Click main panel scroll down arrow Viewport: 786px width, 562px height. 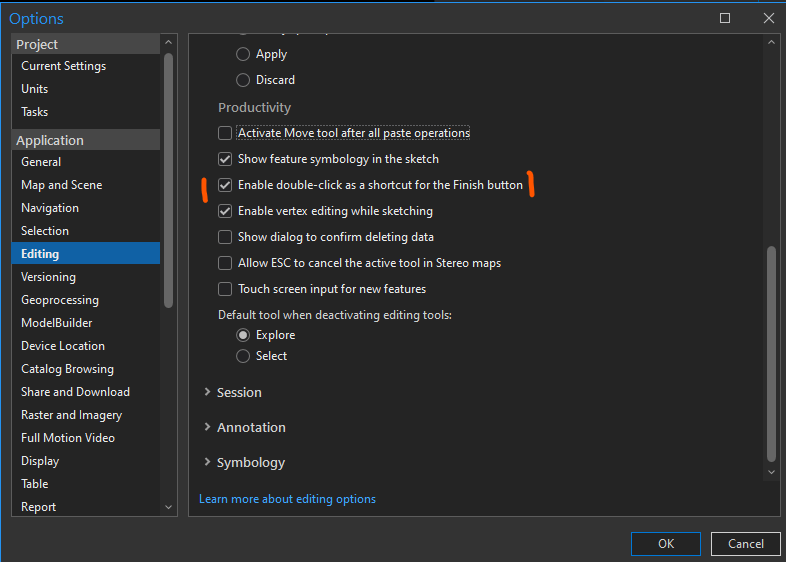[x=771, y=471]
